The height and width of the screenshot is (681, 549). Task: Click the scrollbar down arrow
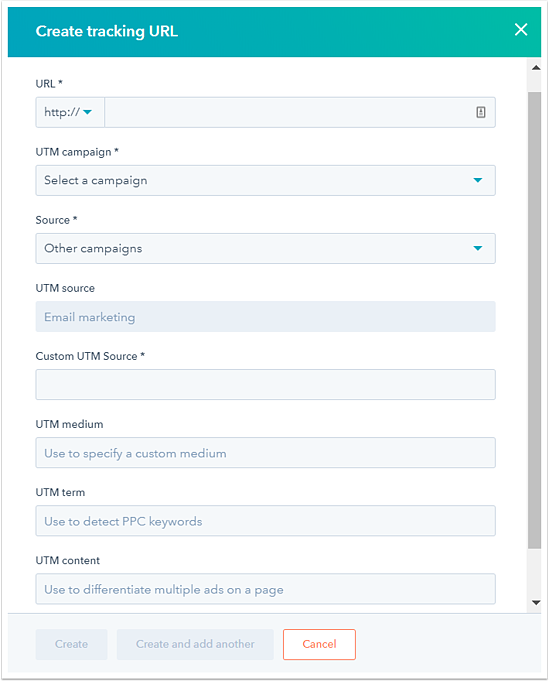pos(536,602)
